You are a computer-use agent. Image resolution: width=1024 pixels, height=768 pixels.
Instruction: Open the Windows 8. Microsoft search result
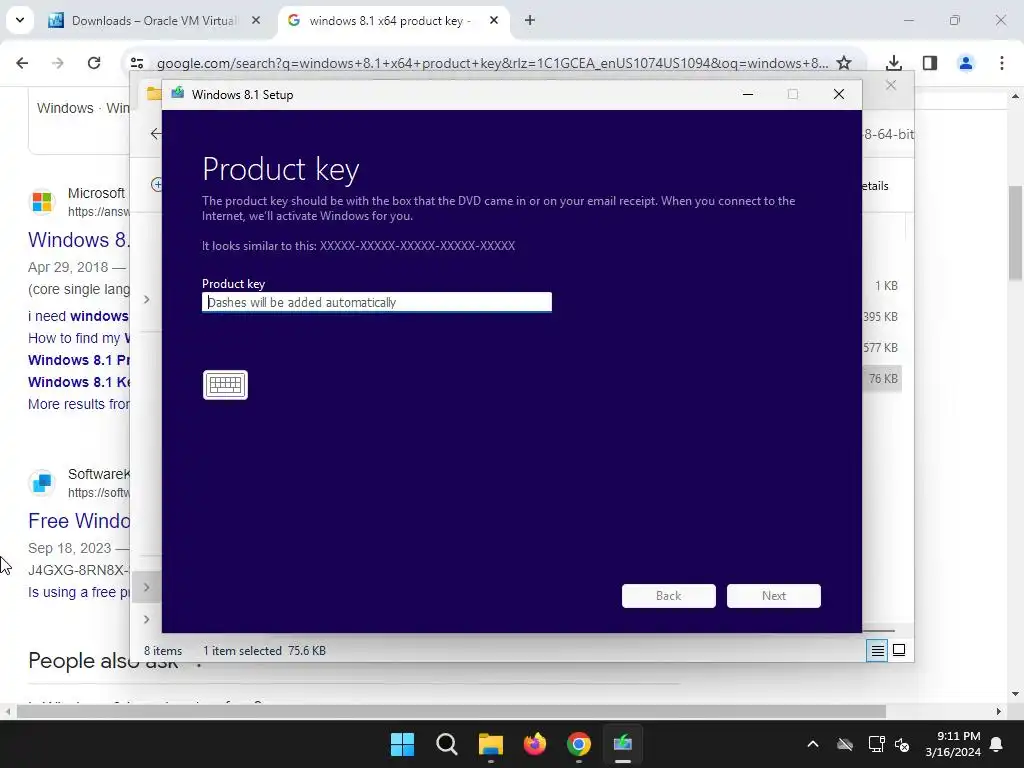(78, 240)
